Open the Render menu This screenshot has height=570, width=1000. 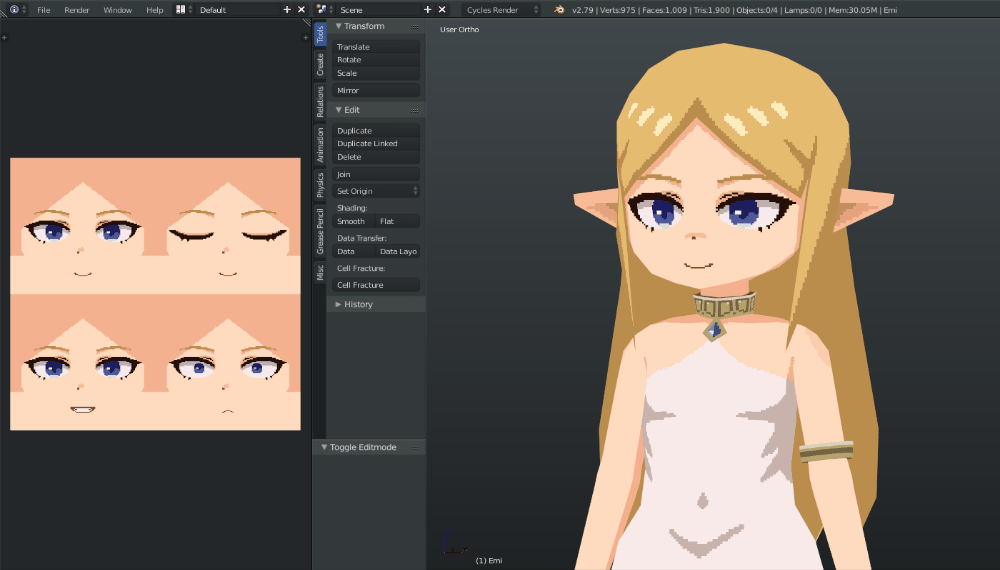[77, 10]
